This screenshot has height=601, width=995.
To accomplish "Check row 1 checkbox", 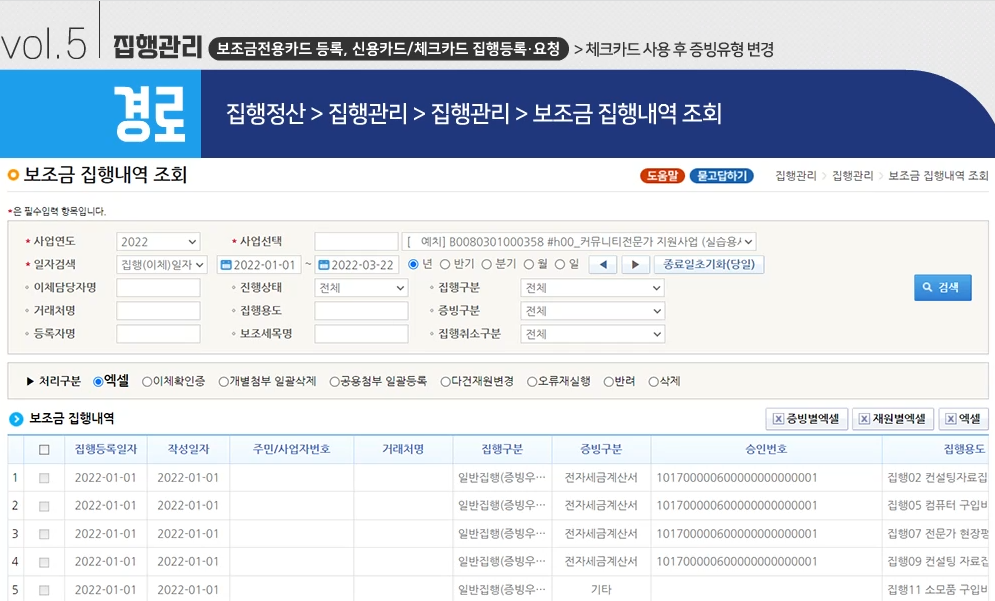I will pyautogui.click(x=44, y=478).
